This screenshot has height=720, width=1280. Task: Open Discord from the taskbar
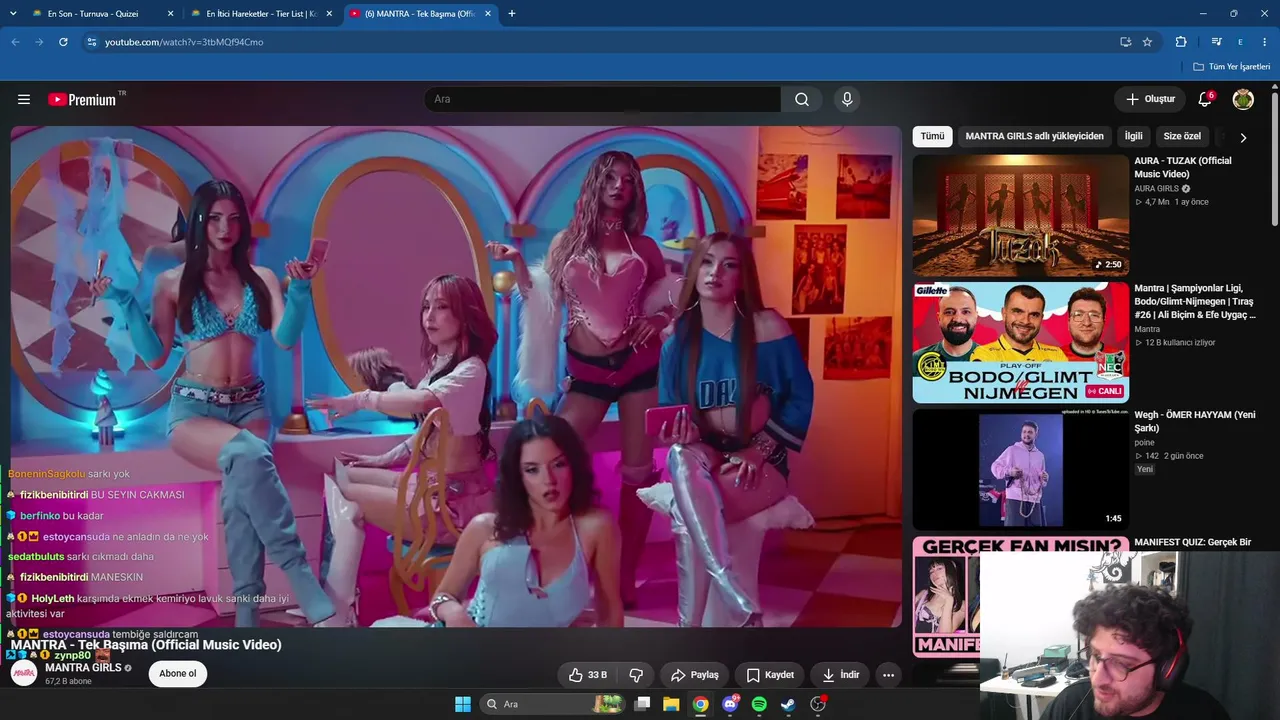click(x=730, y=704)
